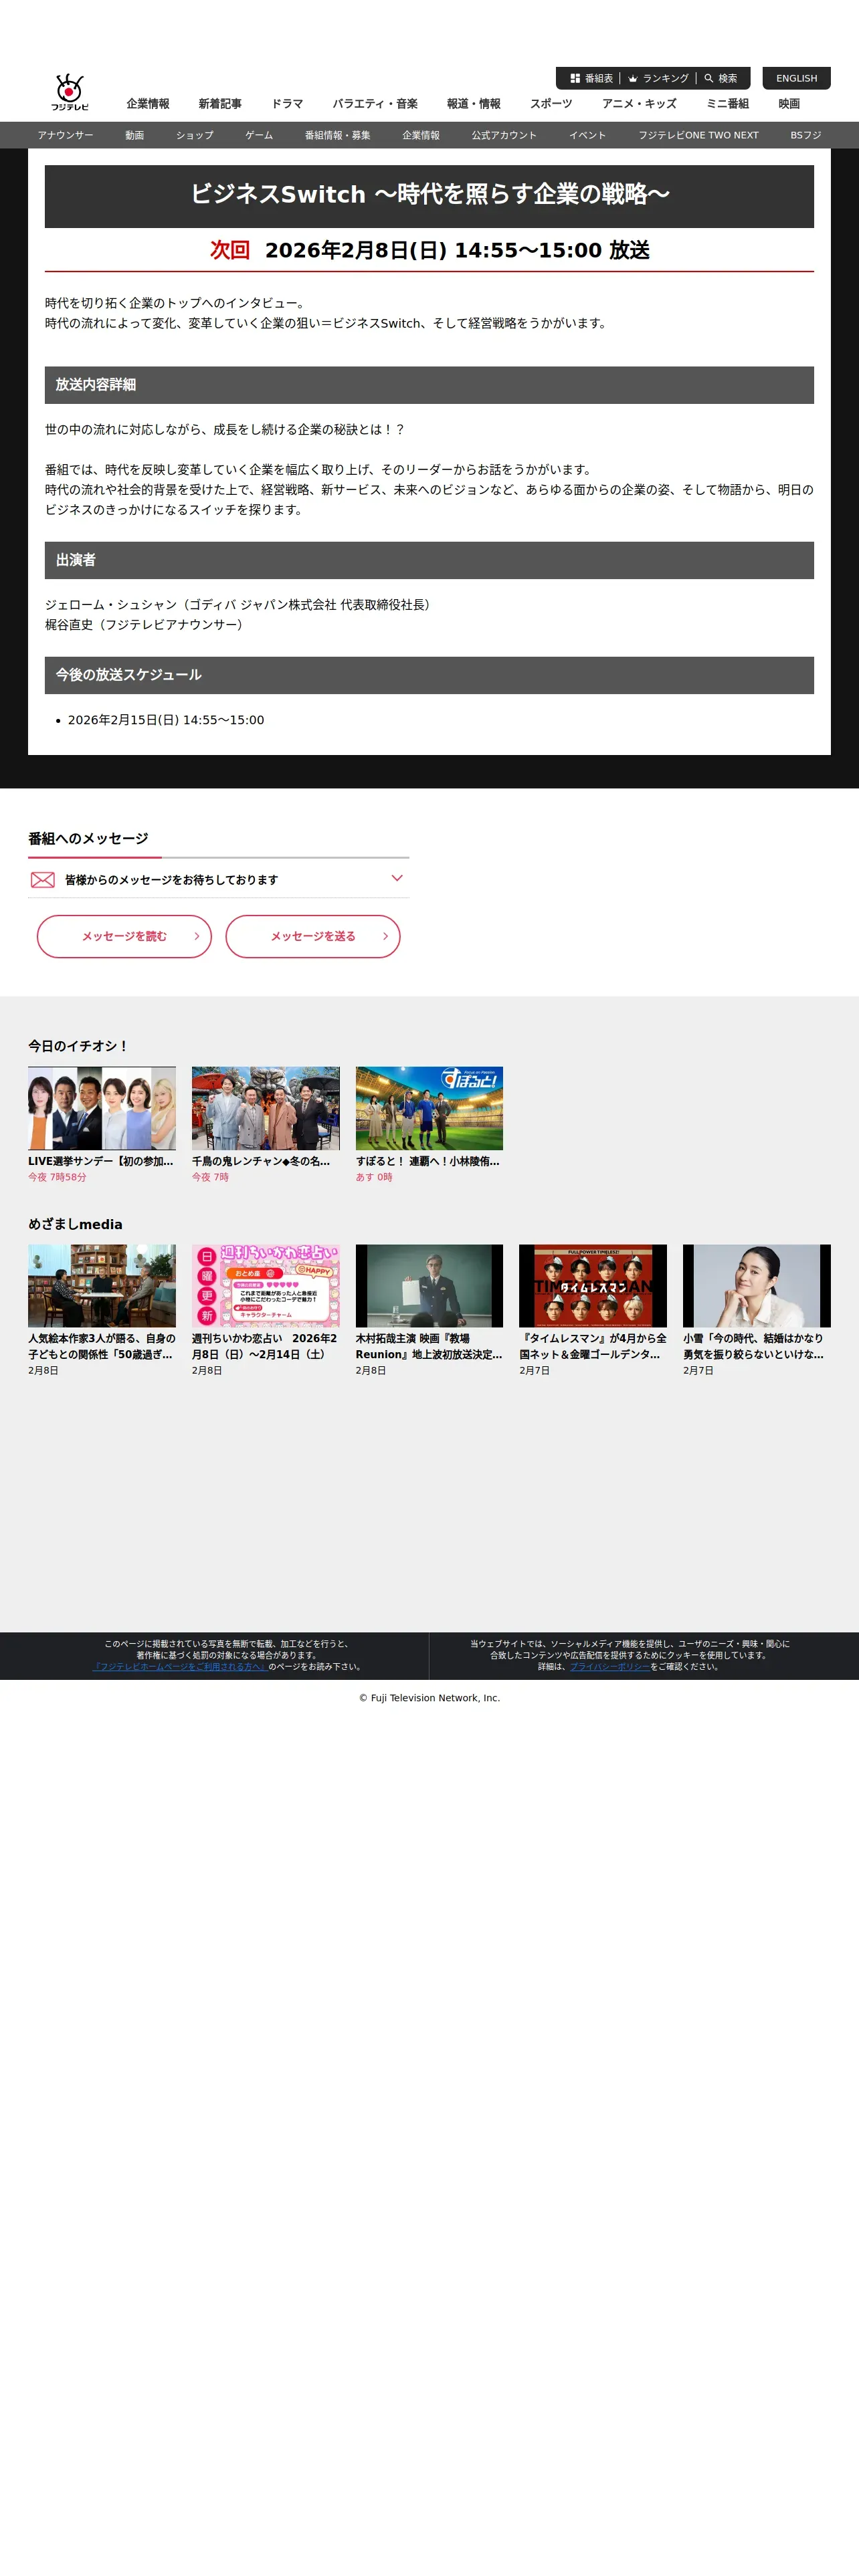Click the 小雪「今の時代、結婚は headline
The height and width of the screenshot is (2576, 859).
pyautogui.click(x=754, y=1347)
